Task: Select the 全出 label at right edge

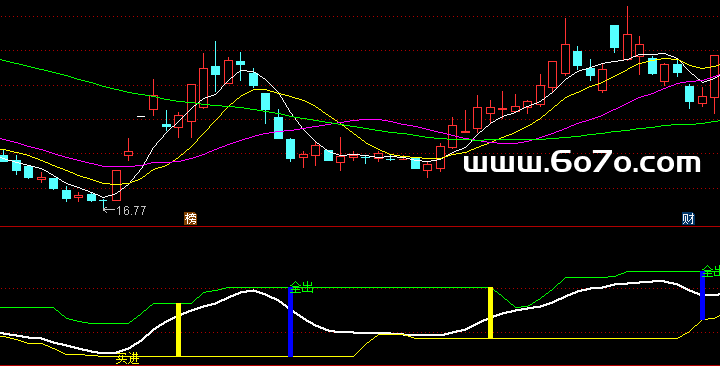Action: click(x=711, y=271)
